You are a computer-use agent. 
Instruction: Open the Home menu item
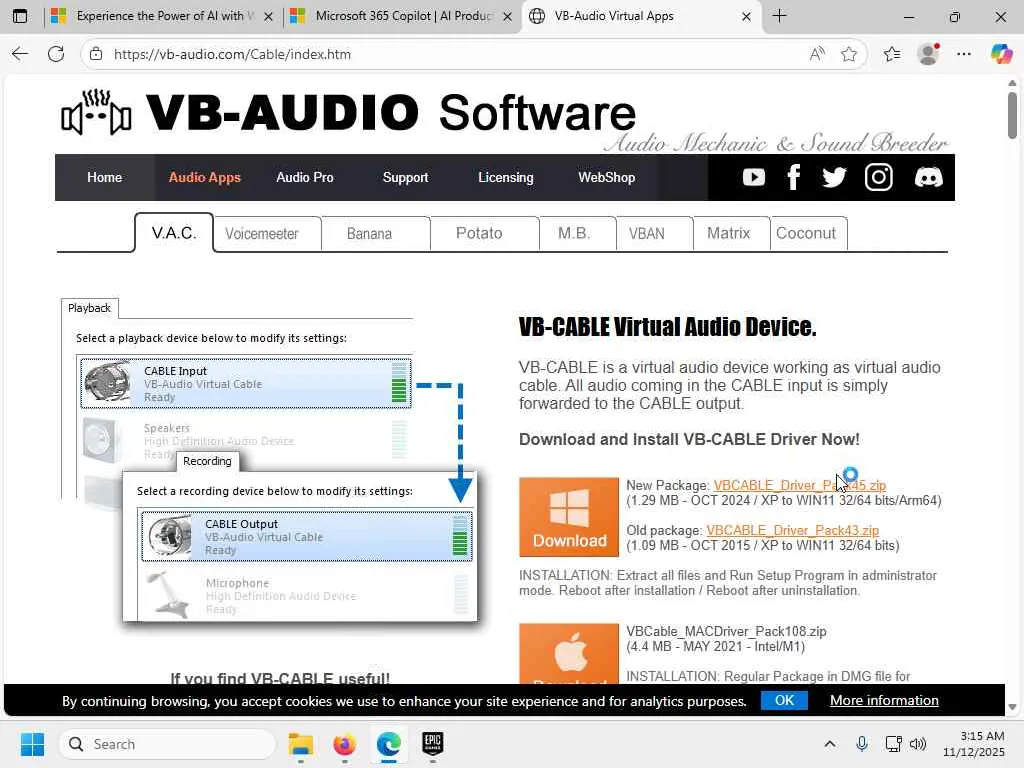coord(104,177)
